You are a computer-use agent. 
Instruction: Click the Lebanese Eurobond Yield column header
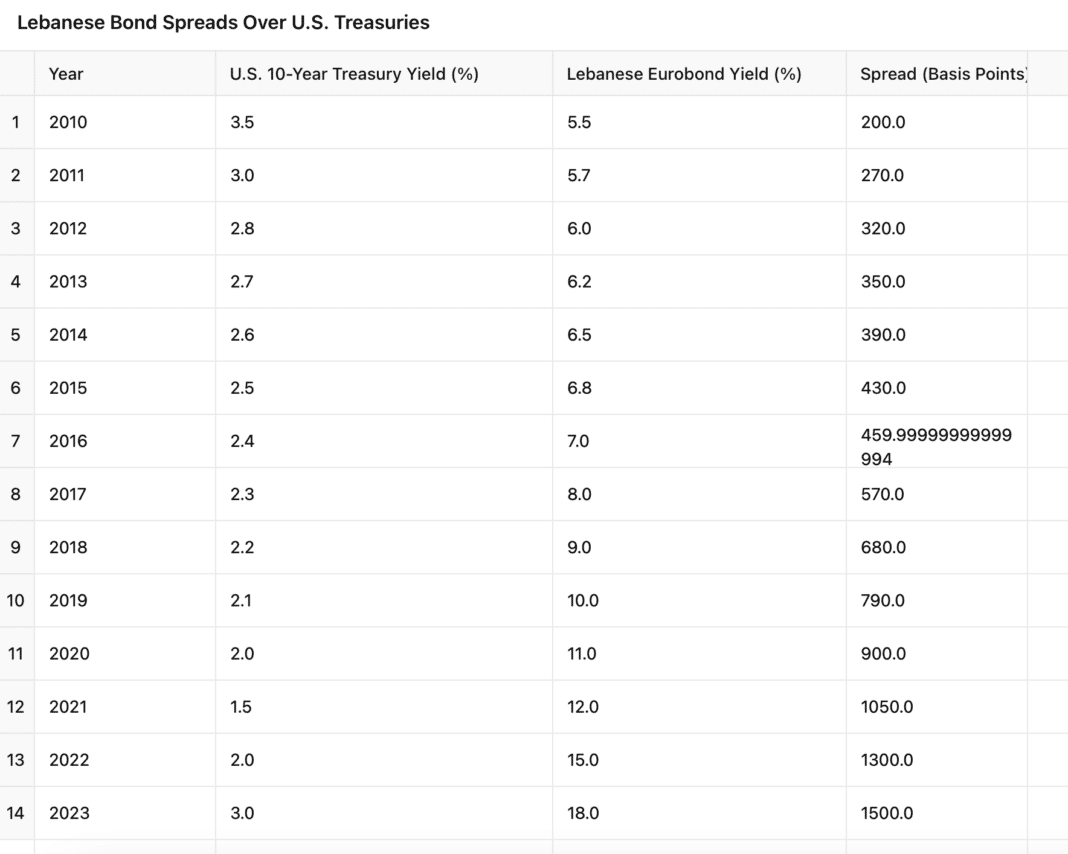click(684, 74)
